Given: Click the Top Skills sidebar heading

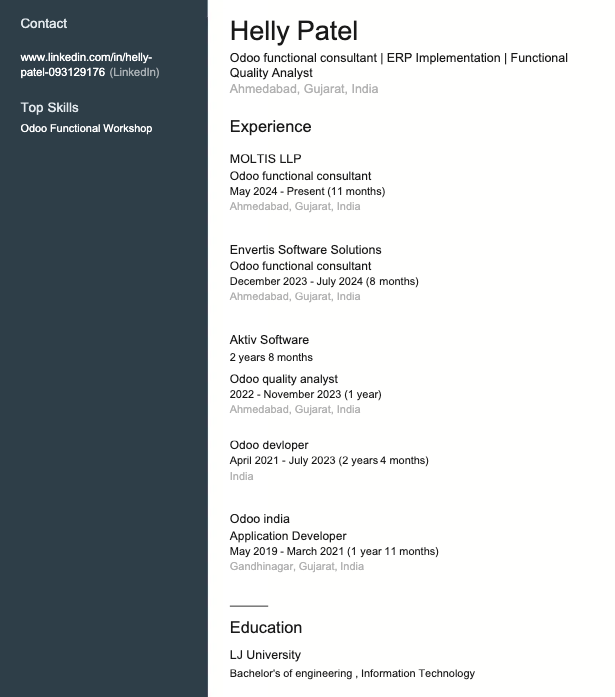Looking at the screenshot, I should click(x=49, y=107).
